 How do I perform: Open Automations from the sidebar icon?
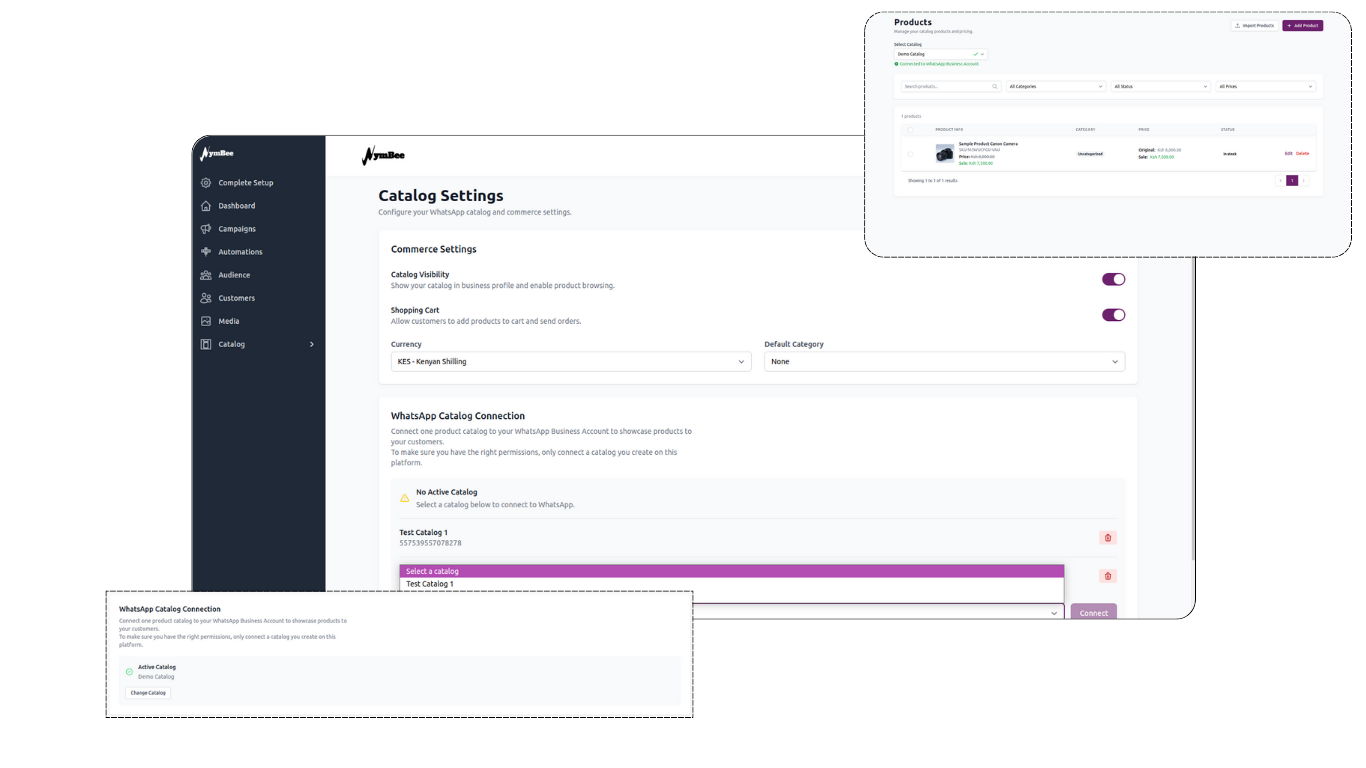(x=204, y=251)
